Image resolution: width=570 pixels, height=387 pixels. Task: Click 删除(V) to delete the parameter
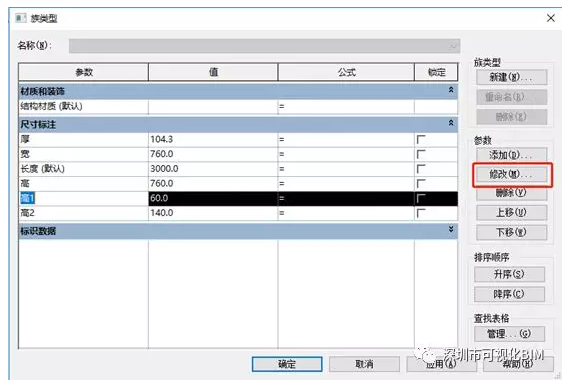511,193
